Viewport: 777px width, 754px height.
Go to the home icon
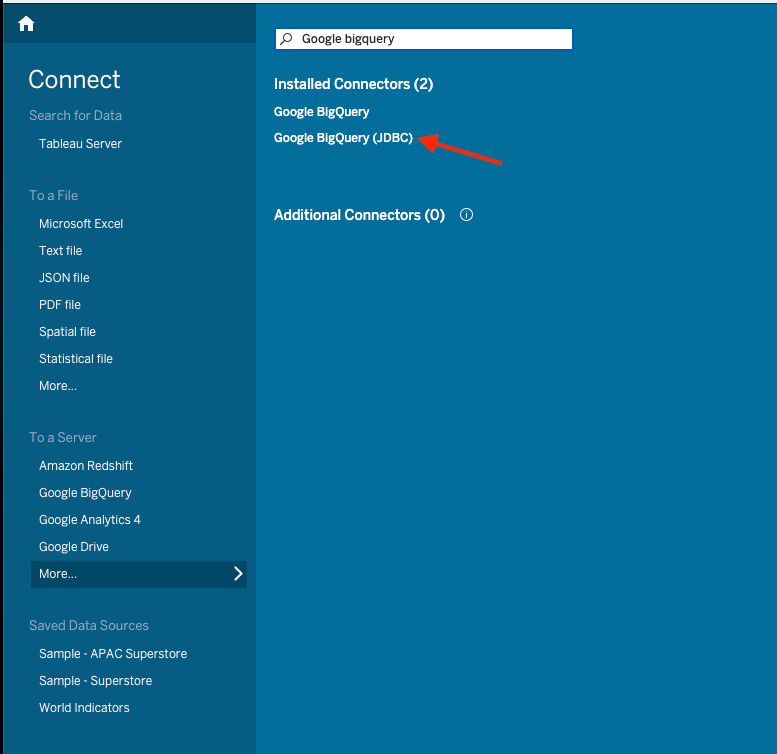[26, 23]
